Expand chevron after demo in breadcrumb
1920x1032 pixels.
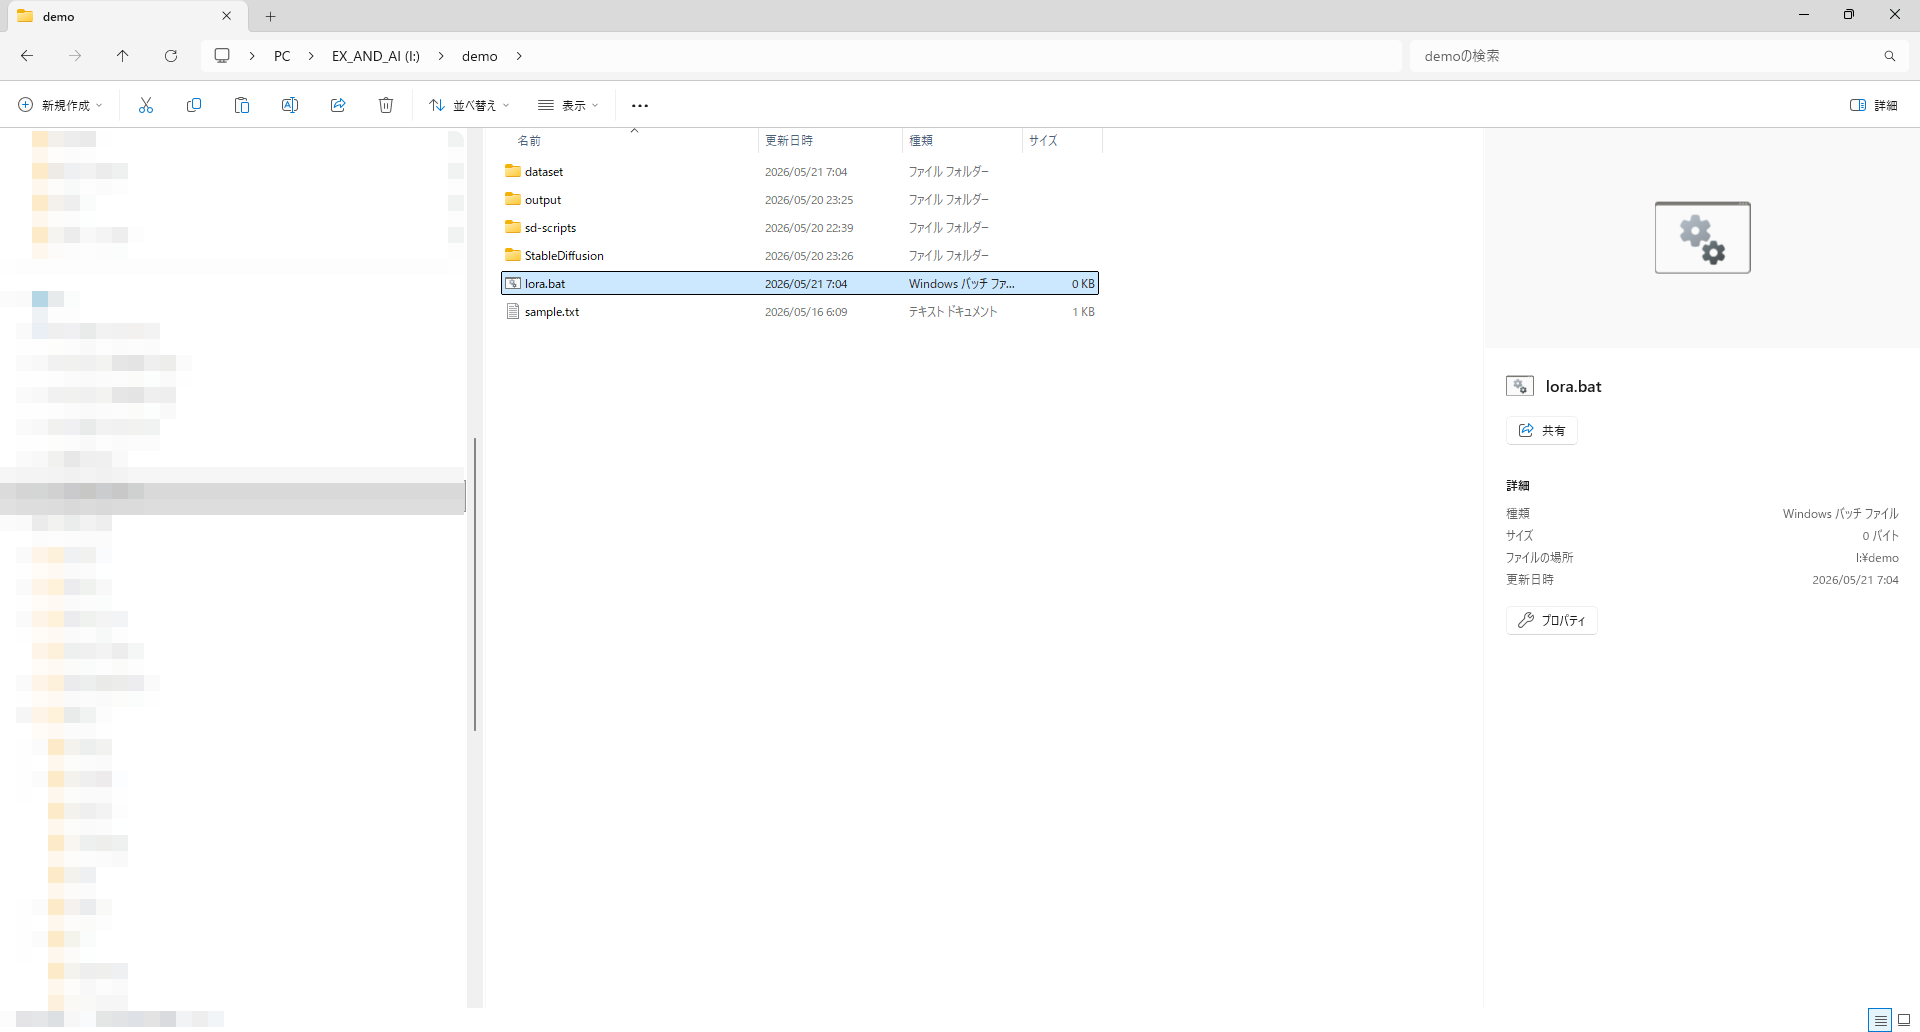[x=519, y=56]
